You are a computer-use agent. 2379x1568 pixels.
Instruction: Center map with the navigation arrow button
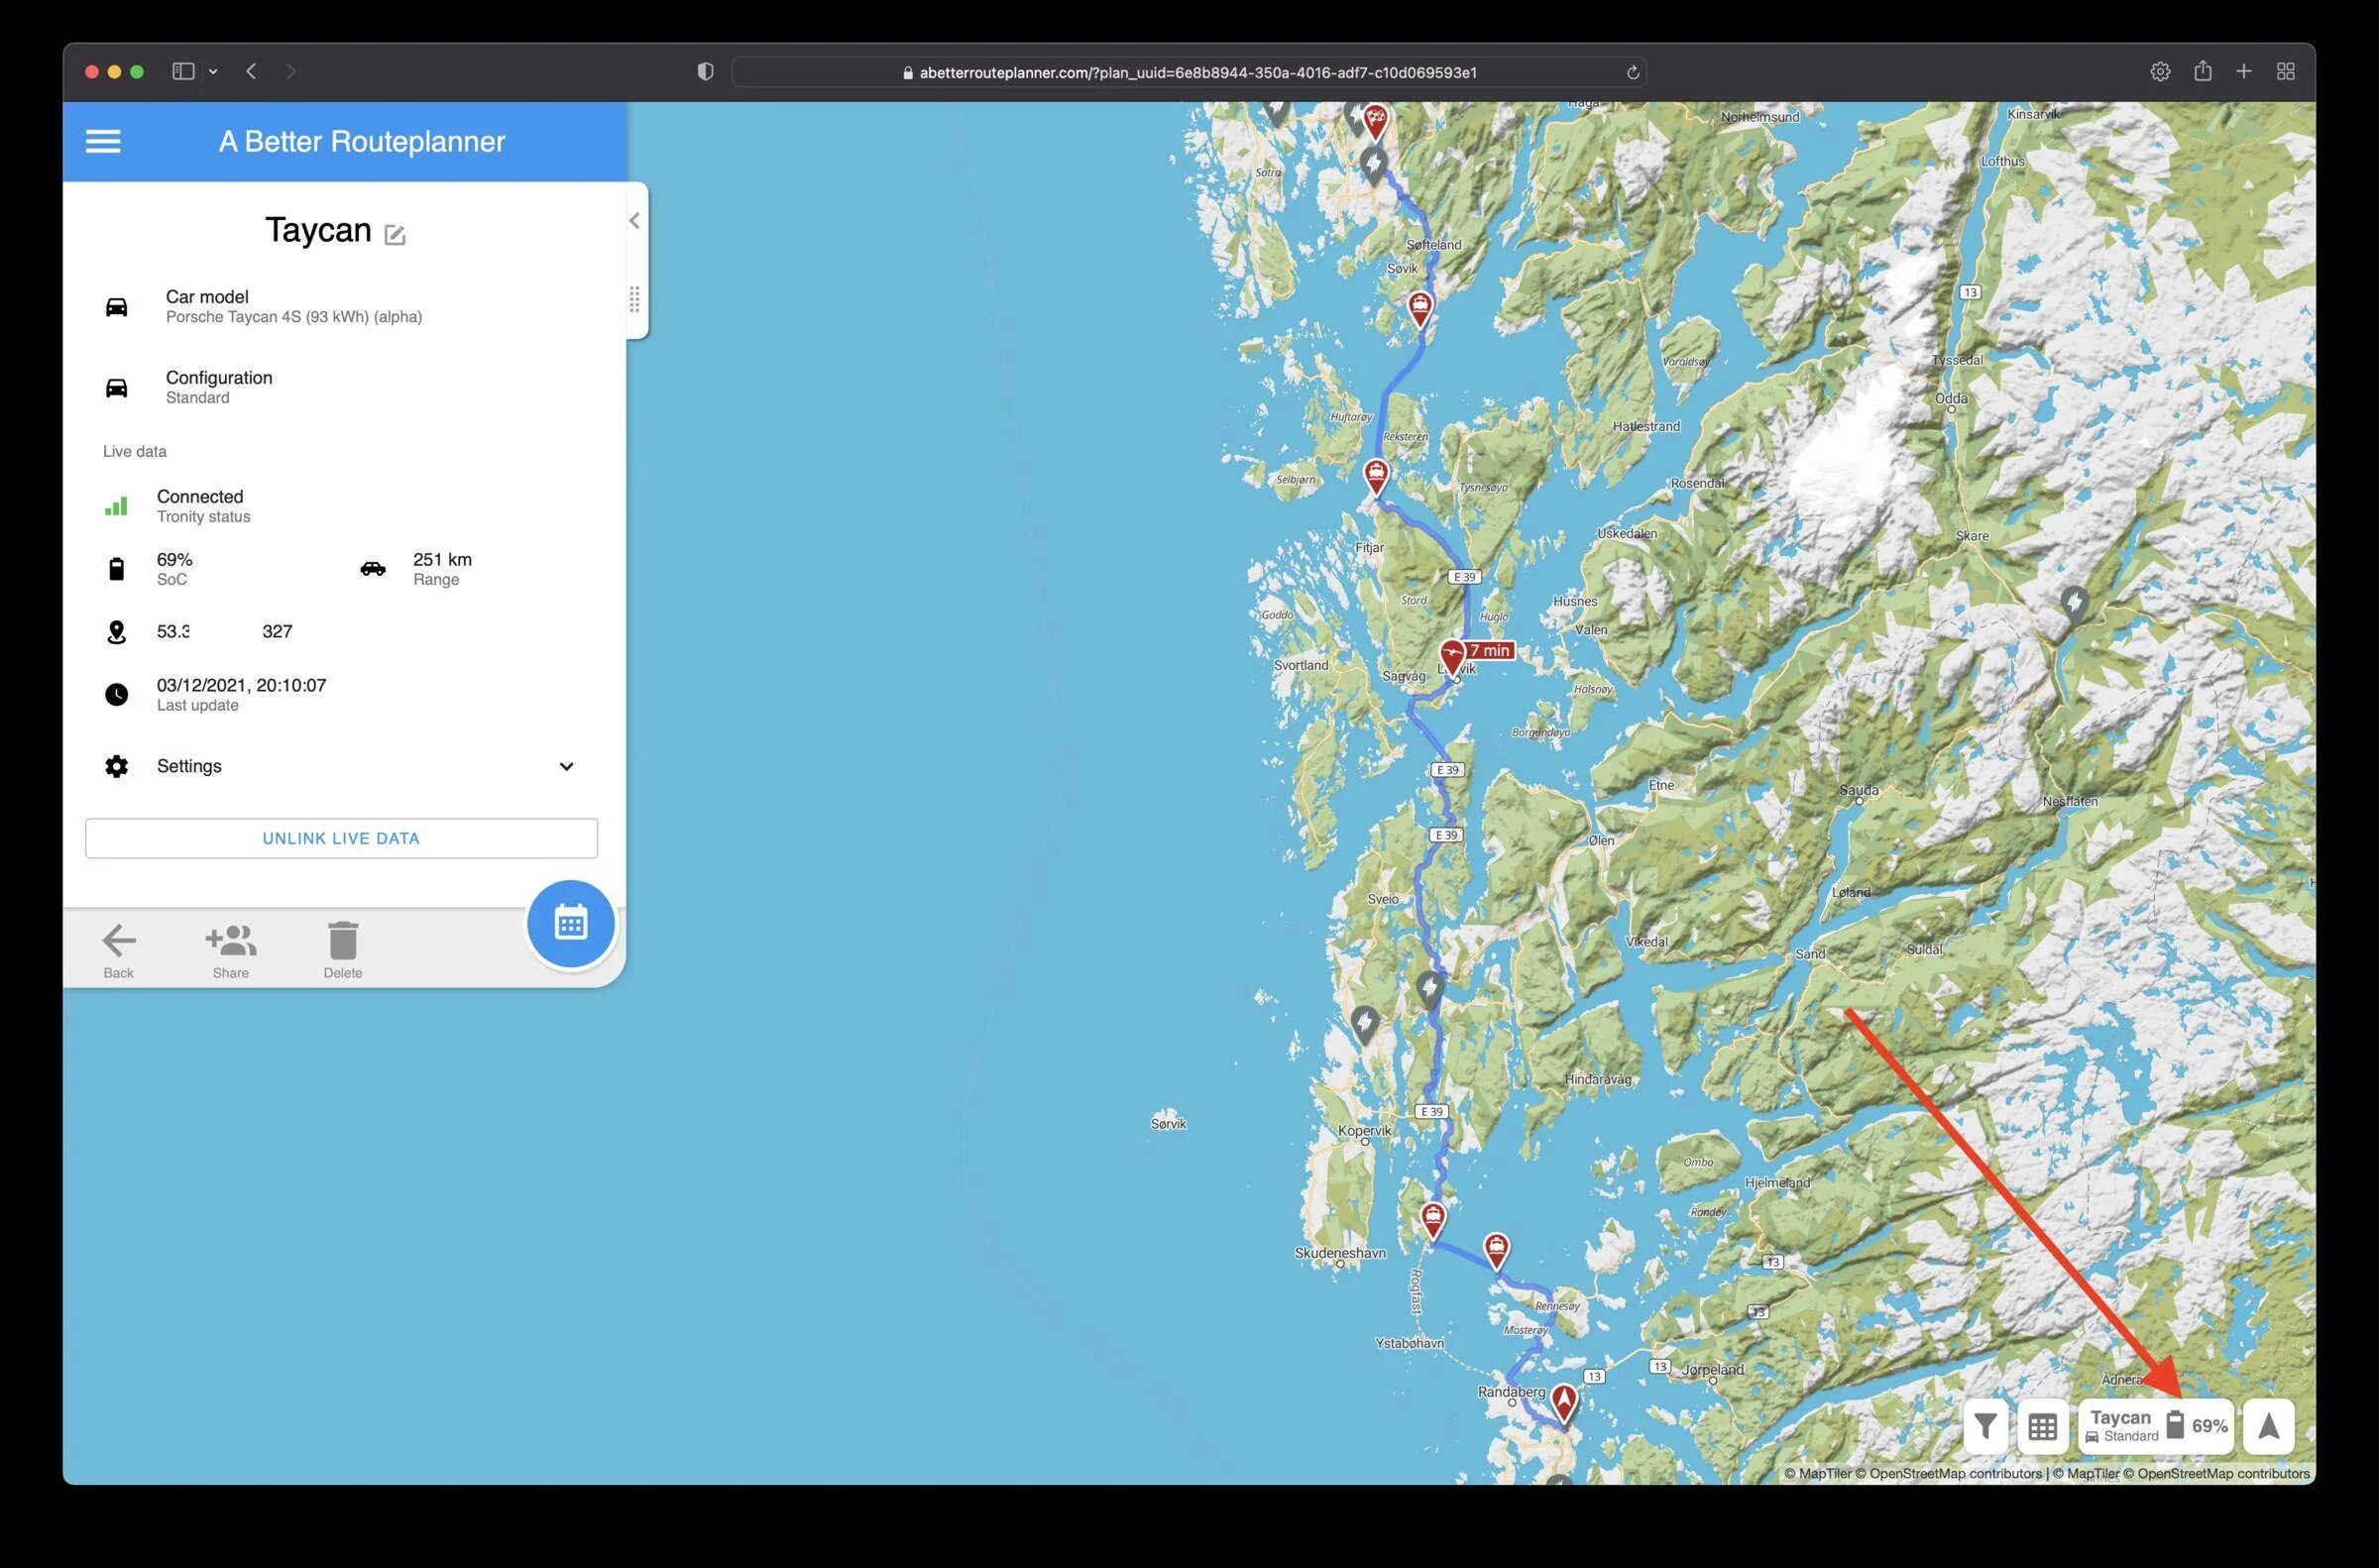pyautogui.click(x=2269, y=1426)
